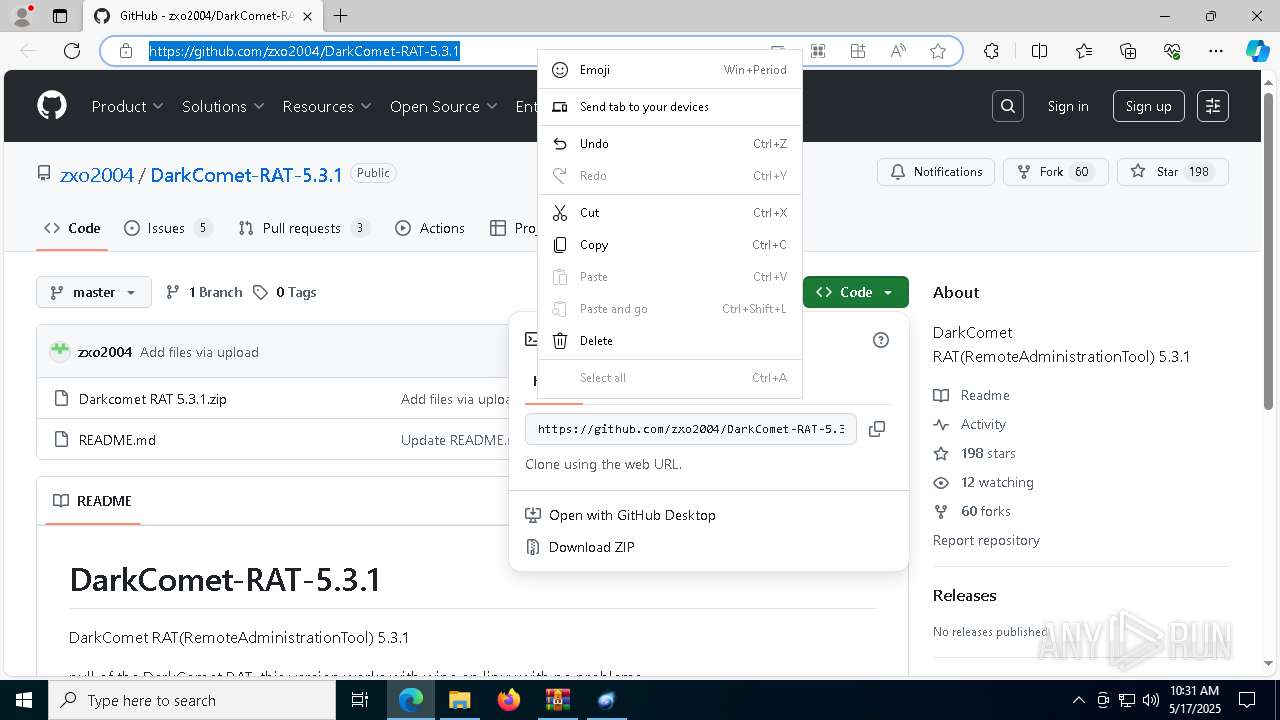Switch to the Pull requests tab
The image size is (1280, 720).
(303, 228)
